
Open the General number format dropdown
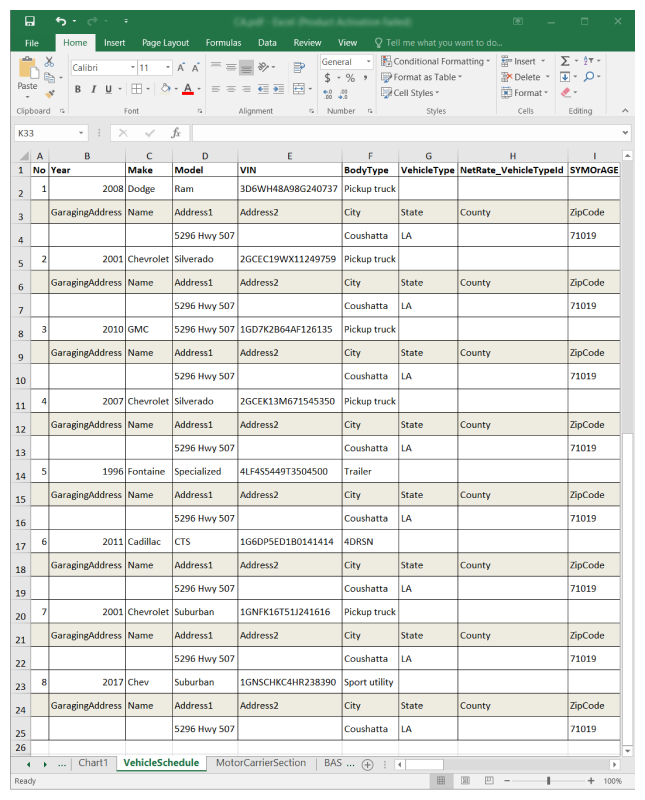point(368,62)
